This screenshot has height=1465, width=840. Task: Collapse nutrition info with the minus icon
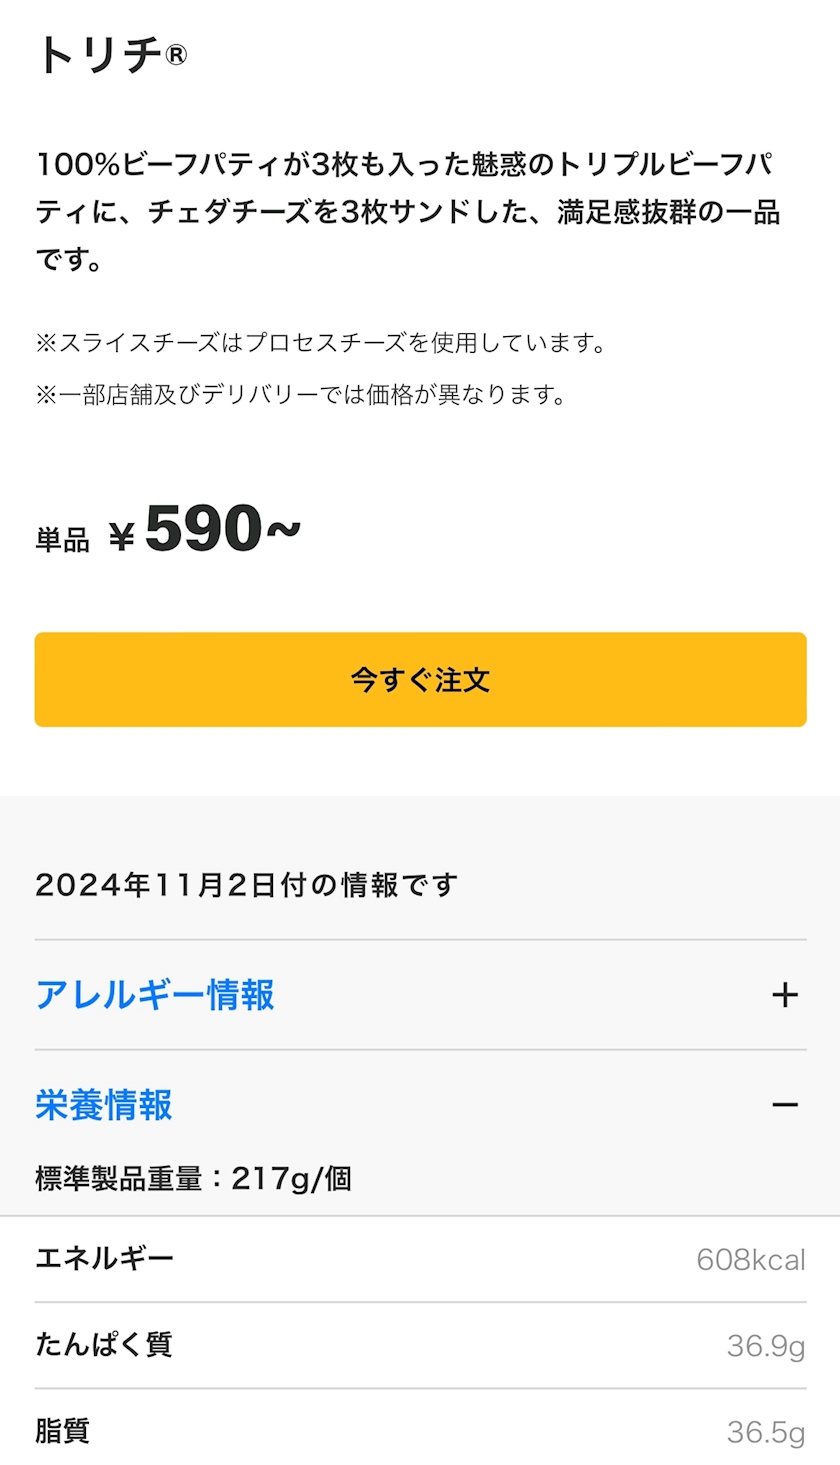(x=785, y=1105)
